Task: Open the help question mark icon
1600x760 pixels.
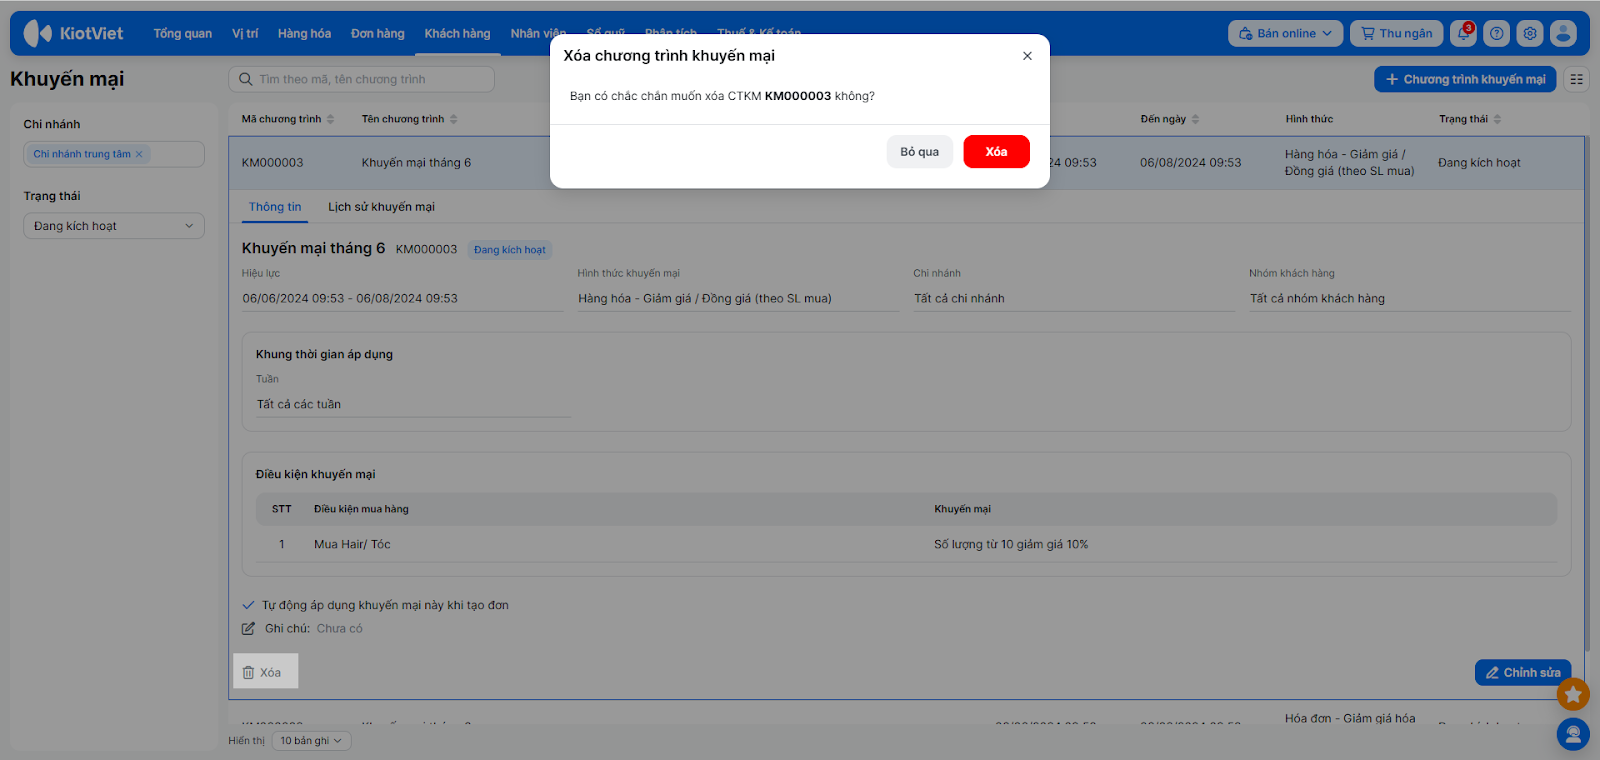Action: click(1496, 33)
